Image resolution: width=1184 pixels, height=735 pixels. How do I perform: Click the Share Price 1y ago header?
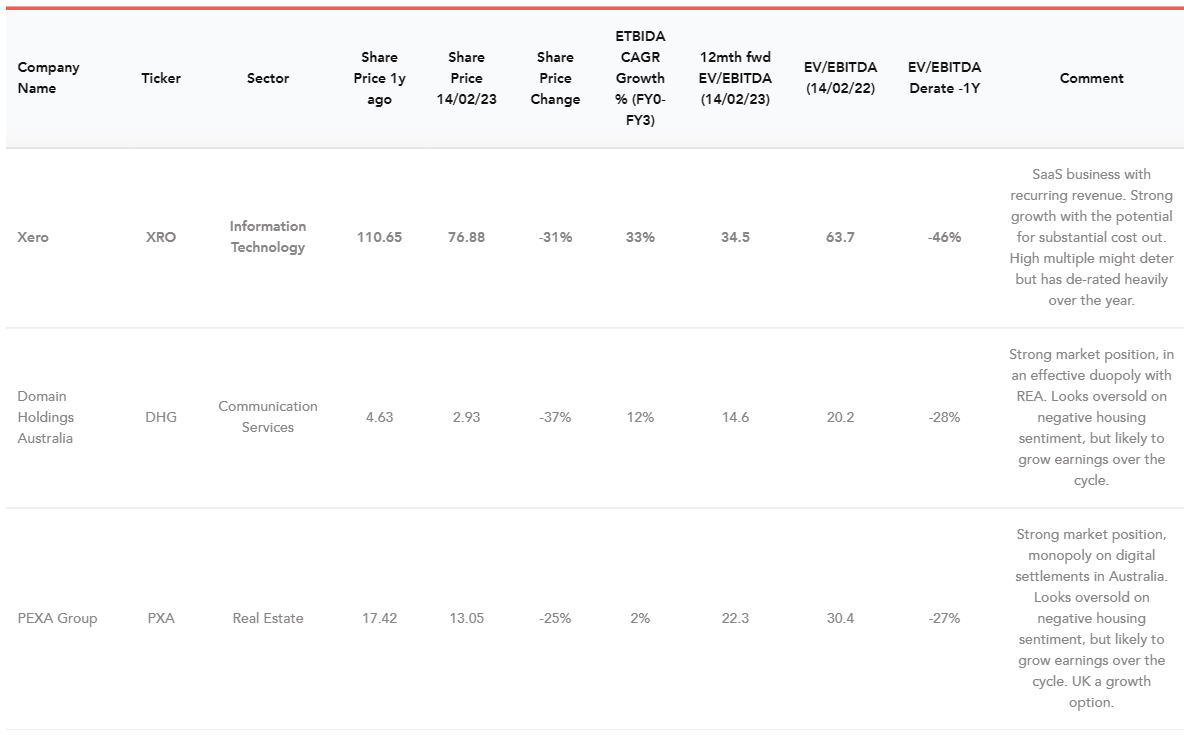(x=379, y=78)
